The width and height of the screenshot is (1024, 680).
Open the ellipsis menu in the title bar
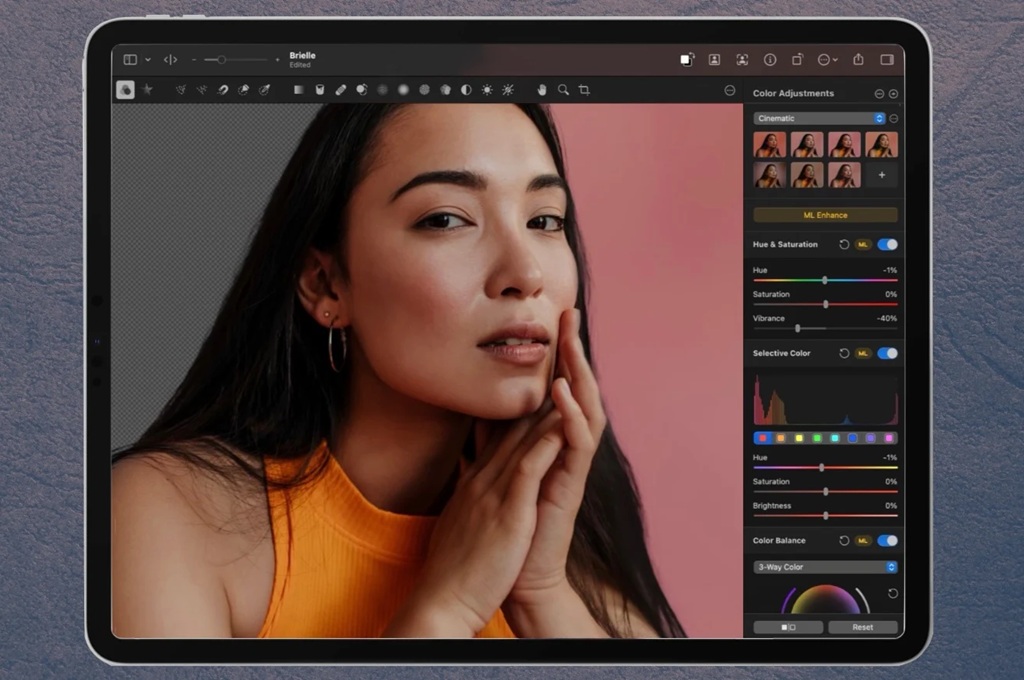tap(824, 59)
